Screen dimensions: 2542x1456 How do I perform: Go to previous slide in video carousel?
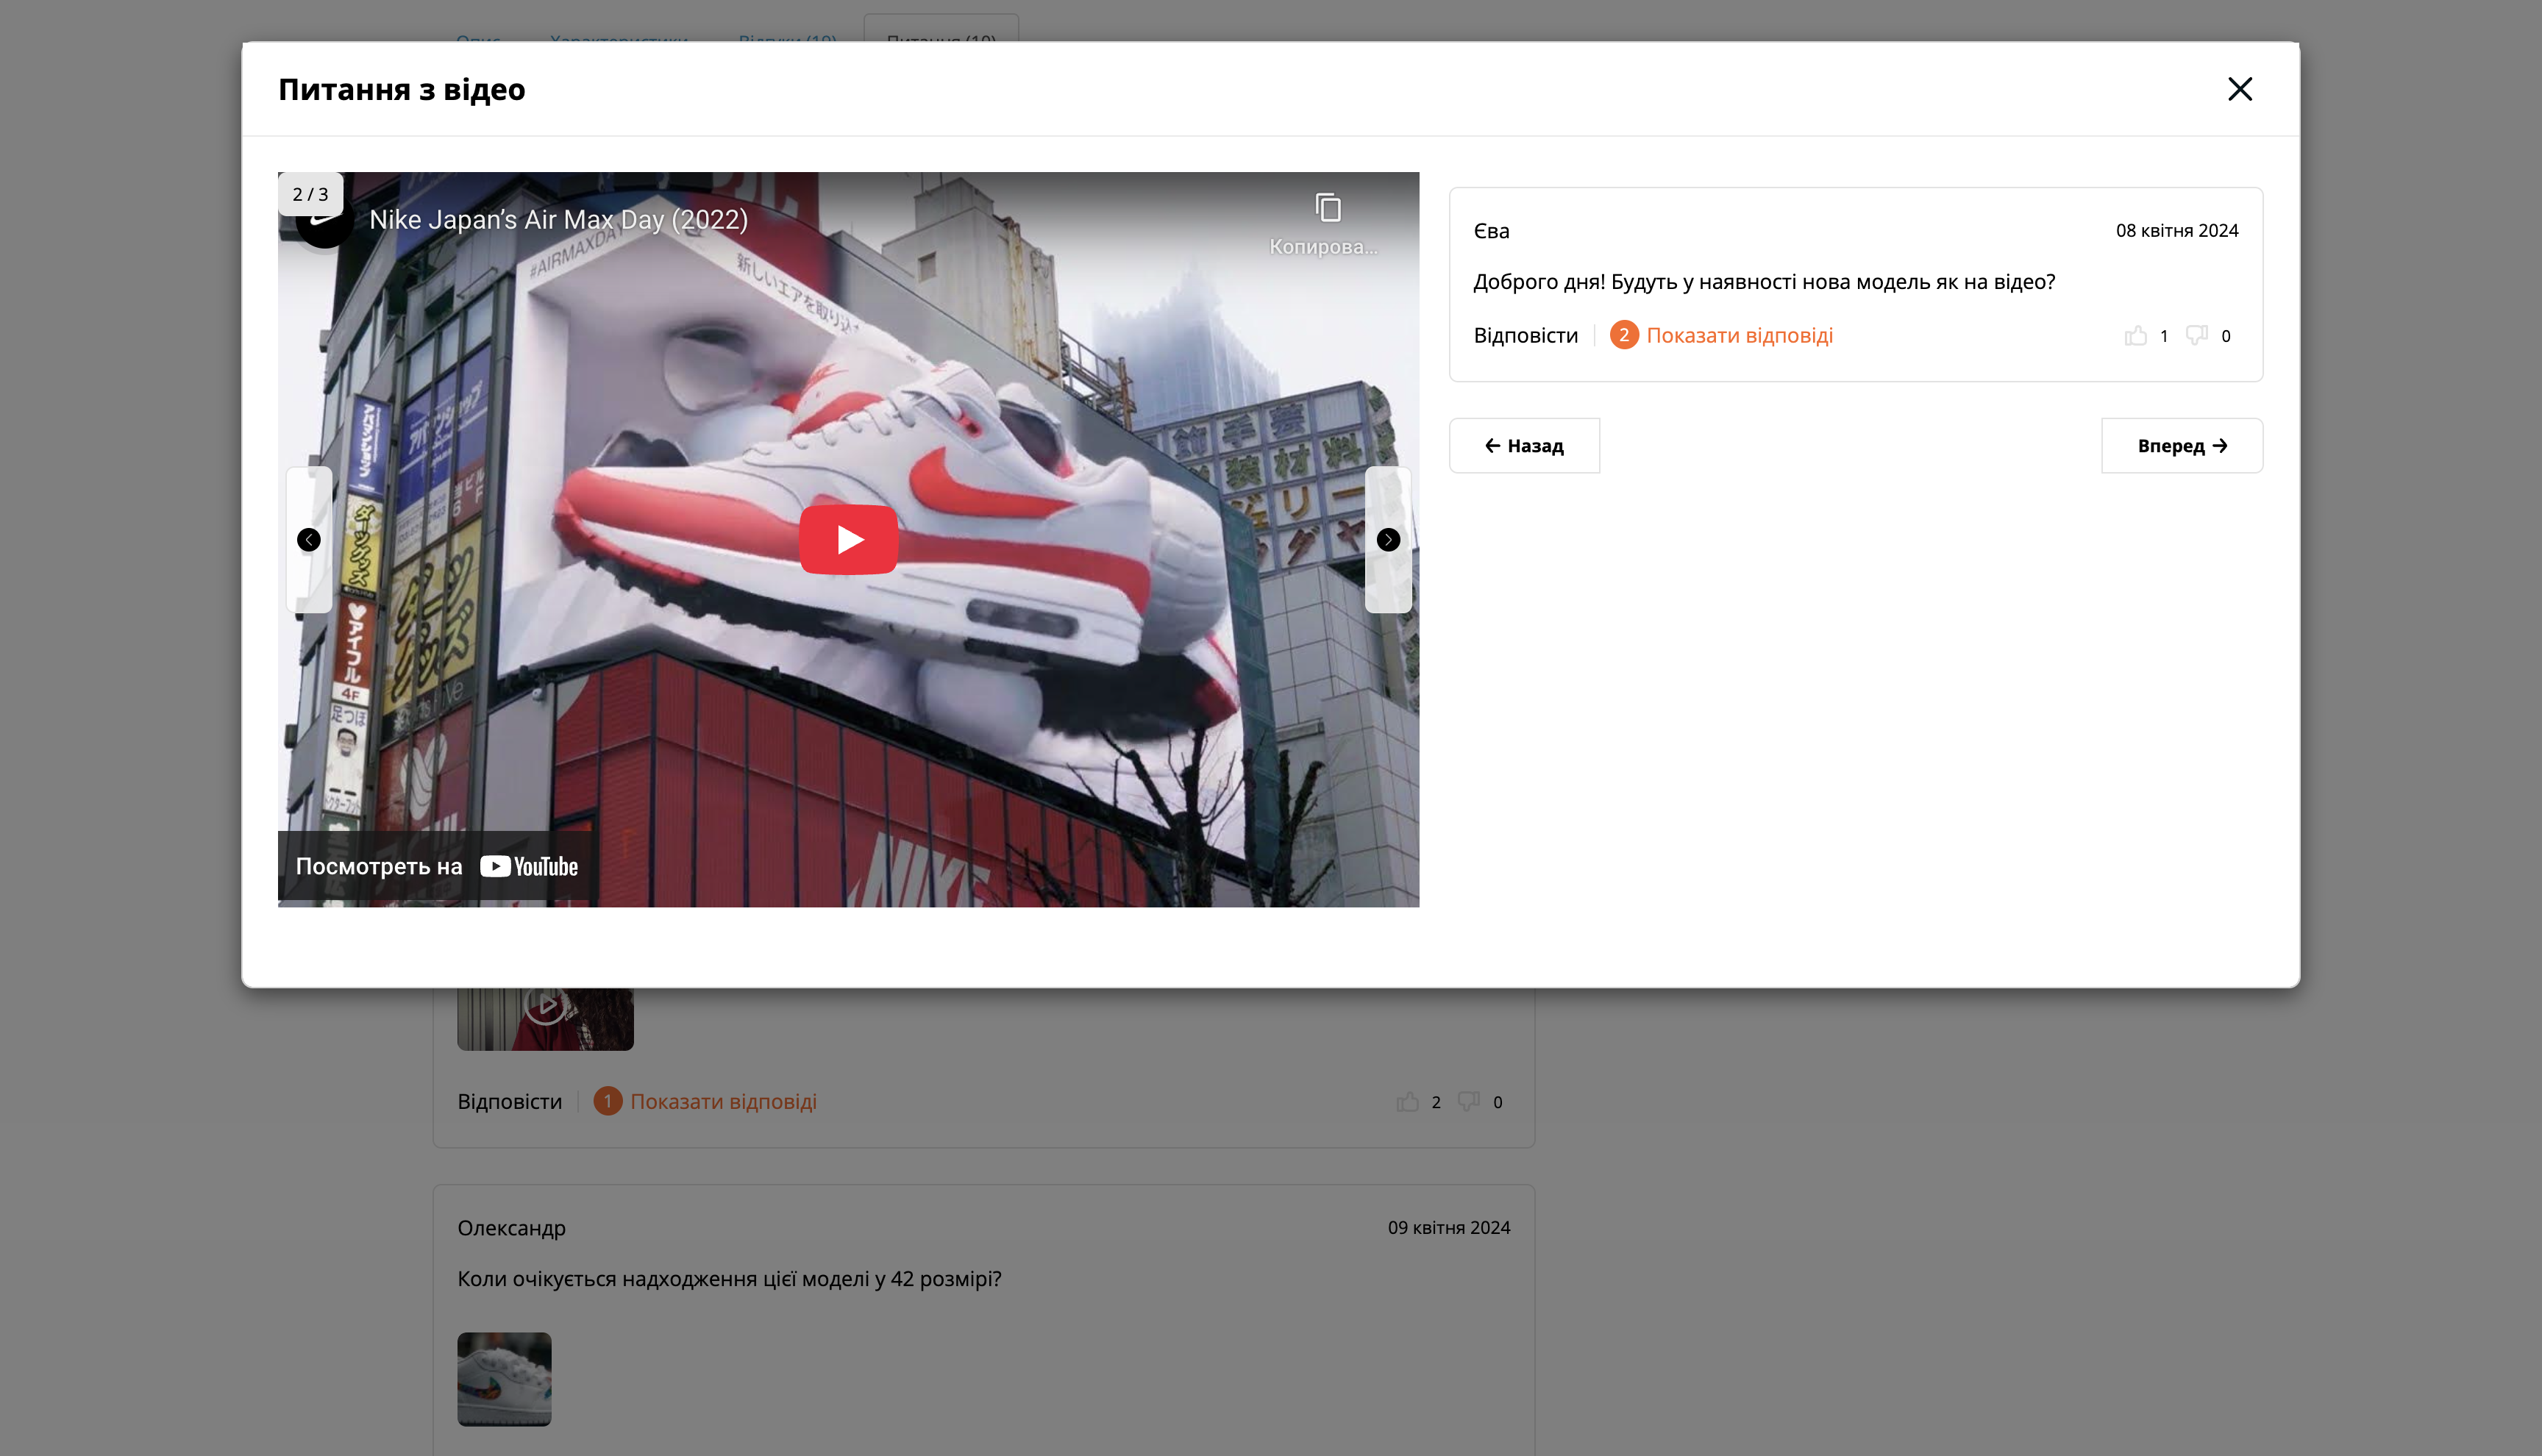point(309,539)
